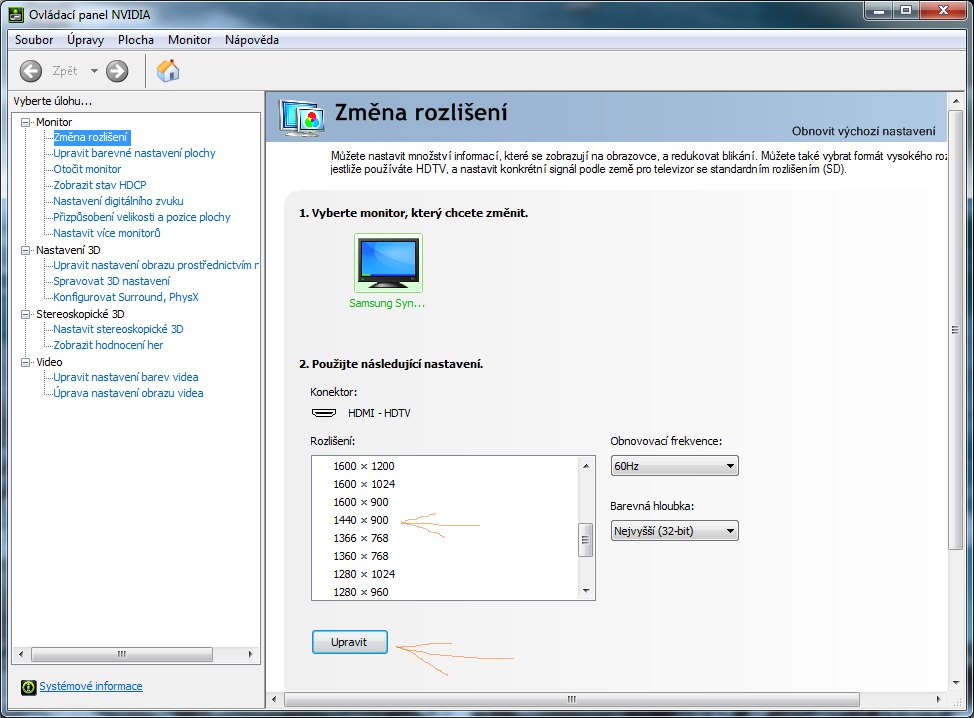Open Zobrazit stav HDCP task
Image resolution: width=974 pixels, height=718 pixels.
click(x=99, y=185)
